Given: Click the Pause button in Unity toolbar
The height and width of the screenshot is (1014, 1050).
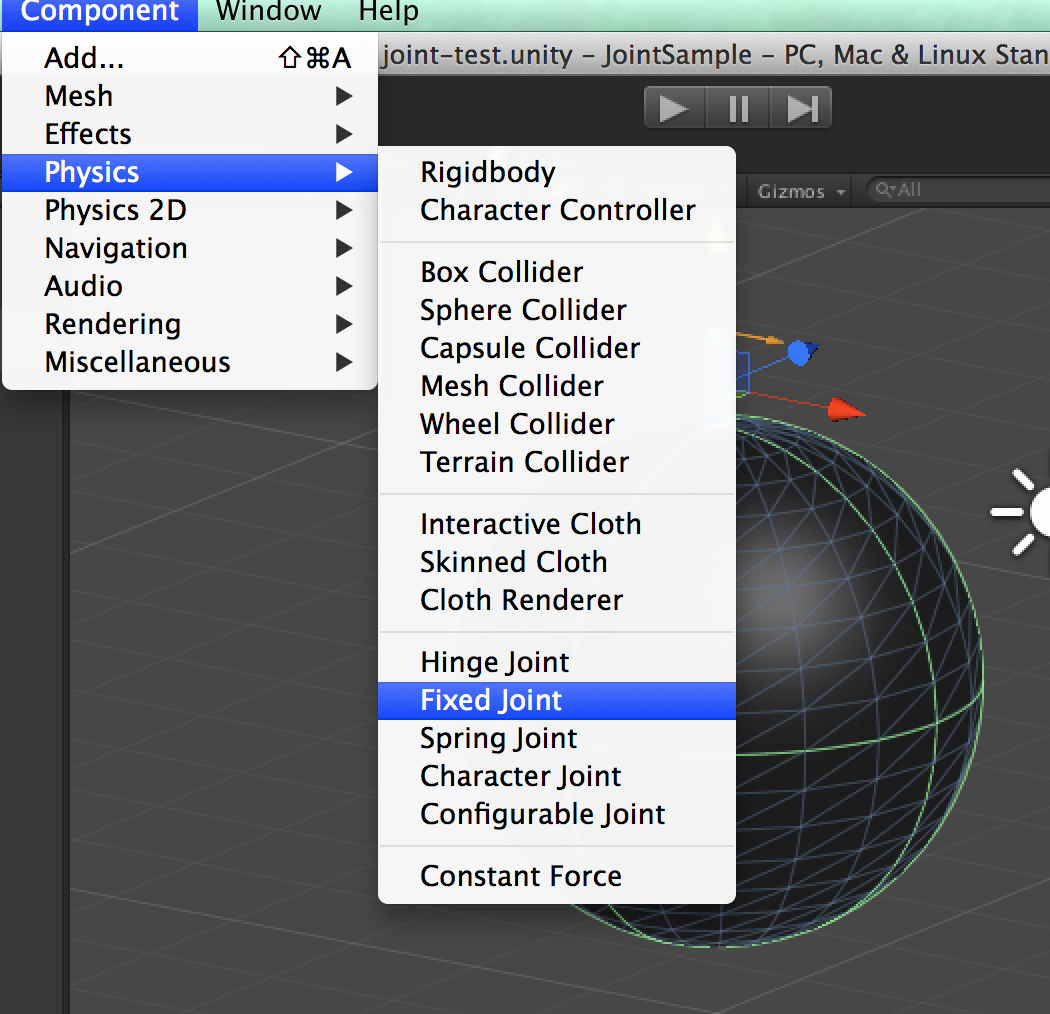Looking at the screenshot, I should click(738, 108).
